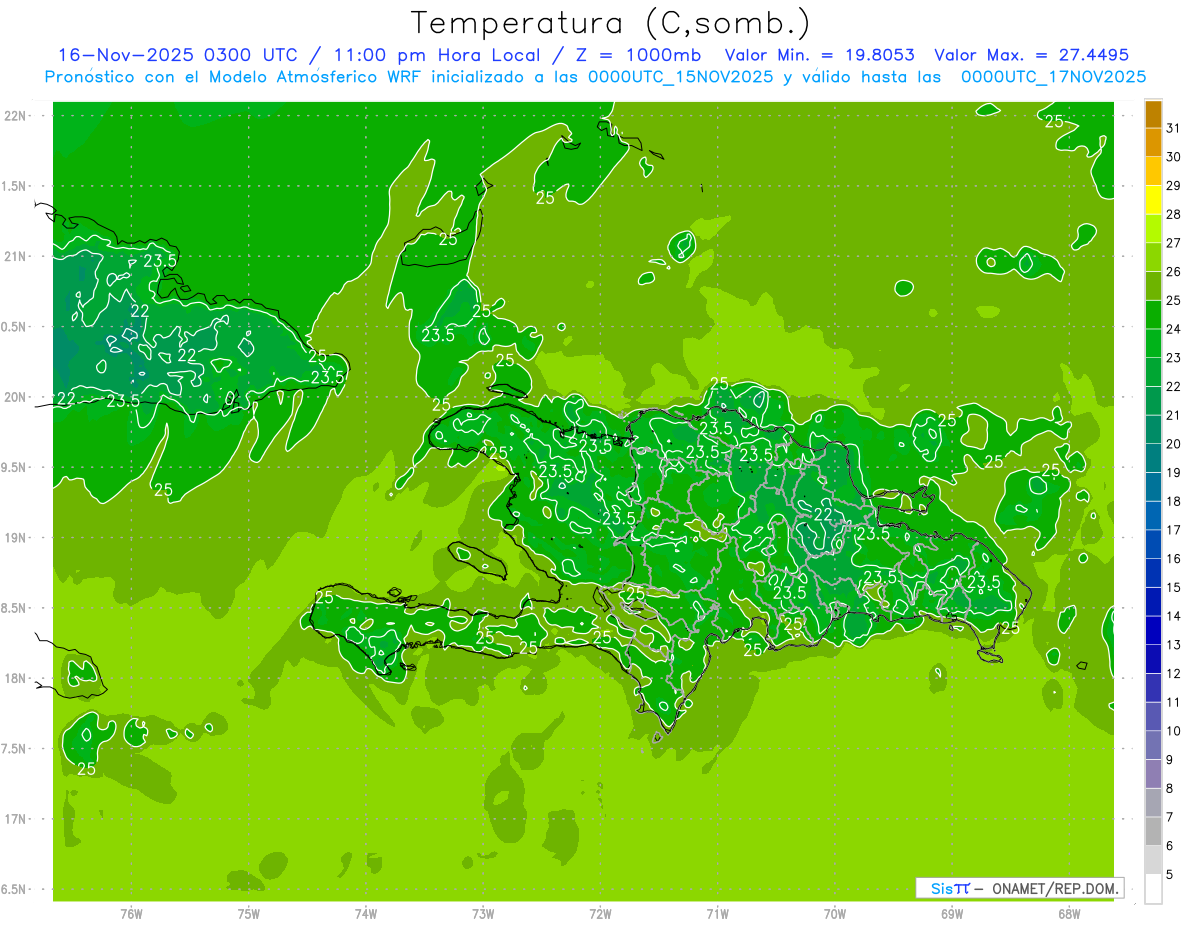The width and height of the screenshot is (1200, 927).
Task: Click purple swatch between 8 and 9
Action: pos(1153,774)
